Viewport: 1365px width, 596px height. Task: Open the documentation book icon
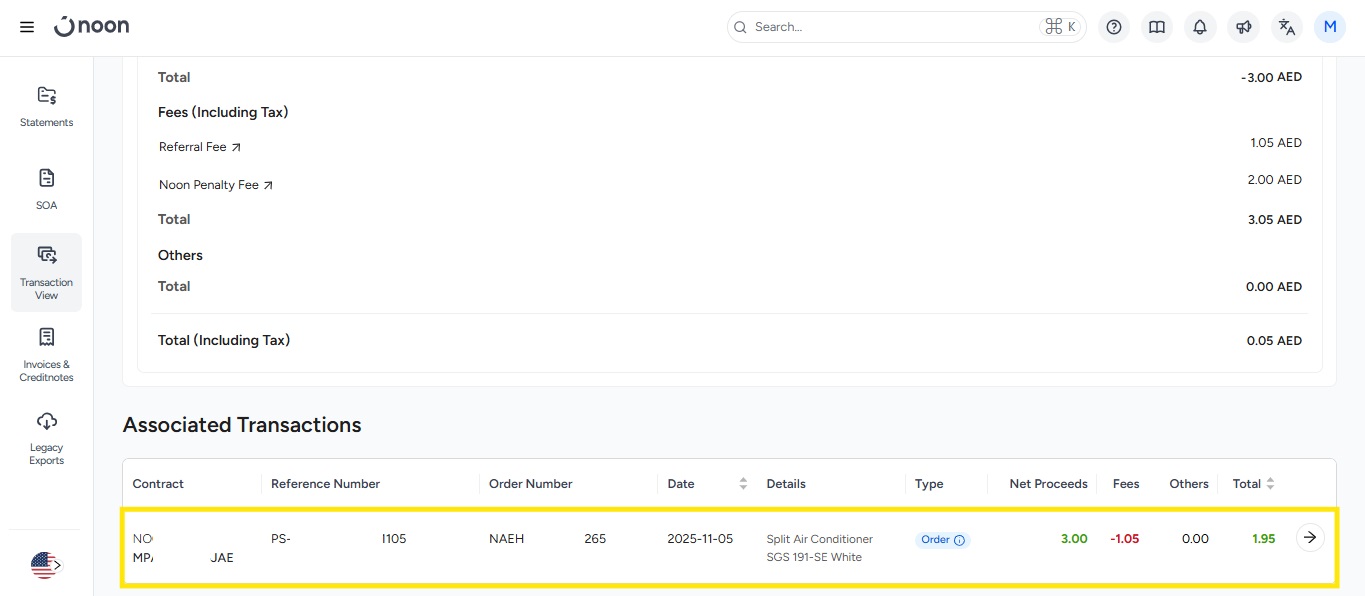tap(1157, 27)
